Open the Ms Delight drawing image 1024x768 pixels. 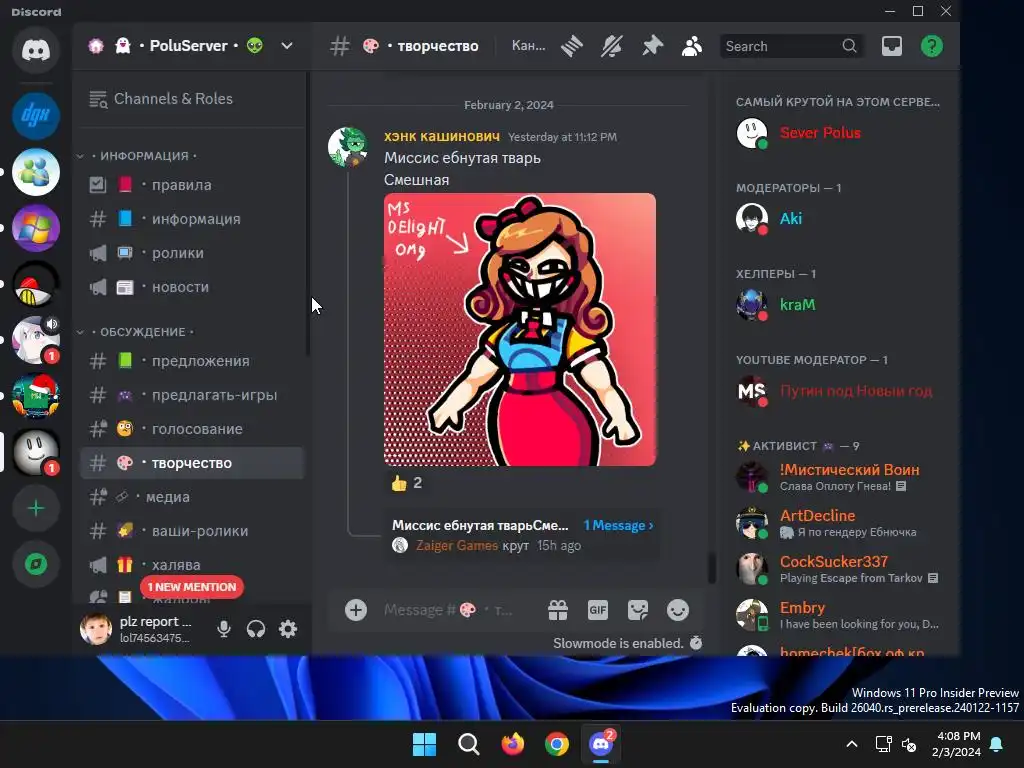tap(520, 329)
